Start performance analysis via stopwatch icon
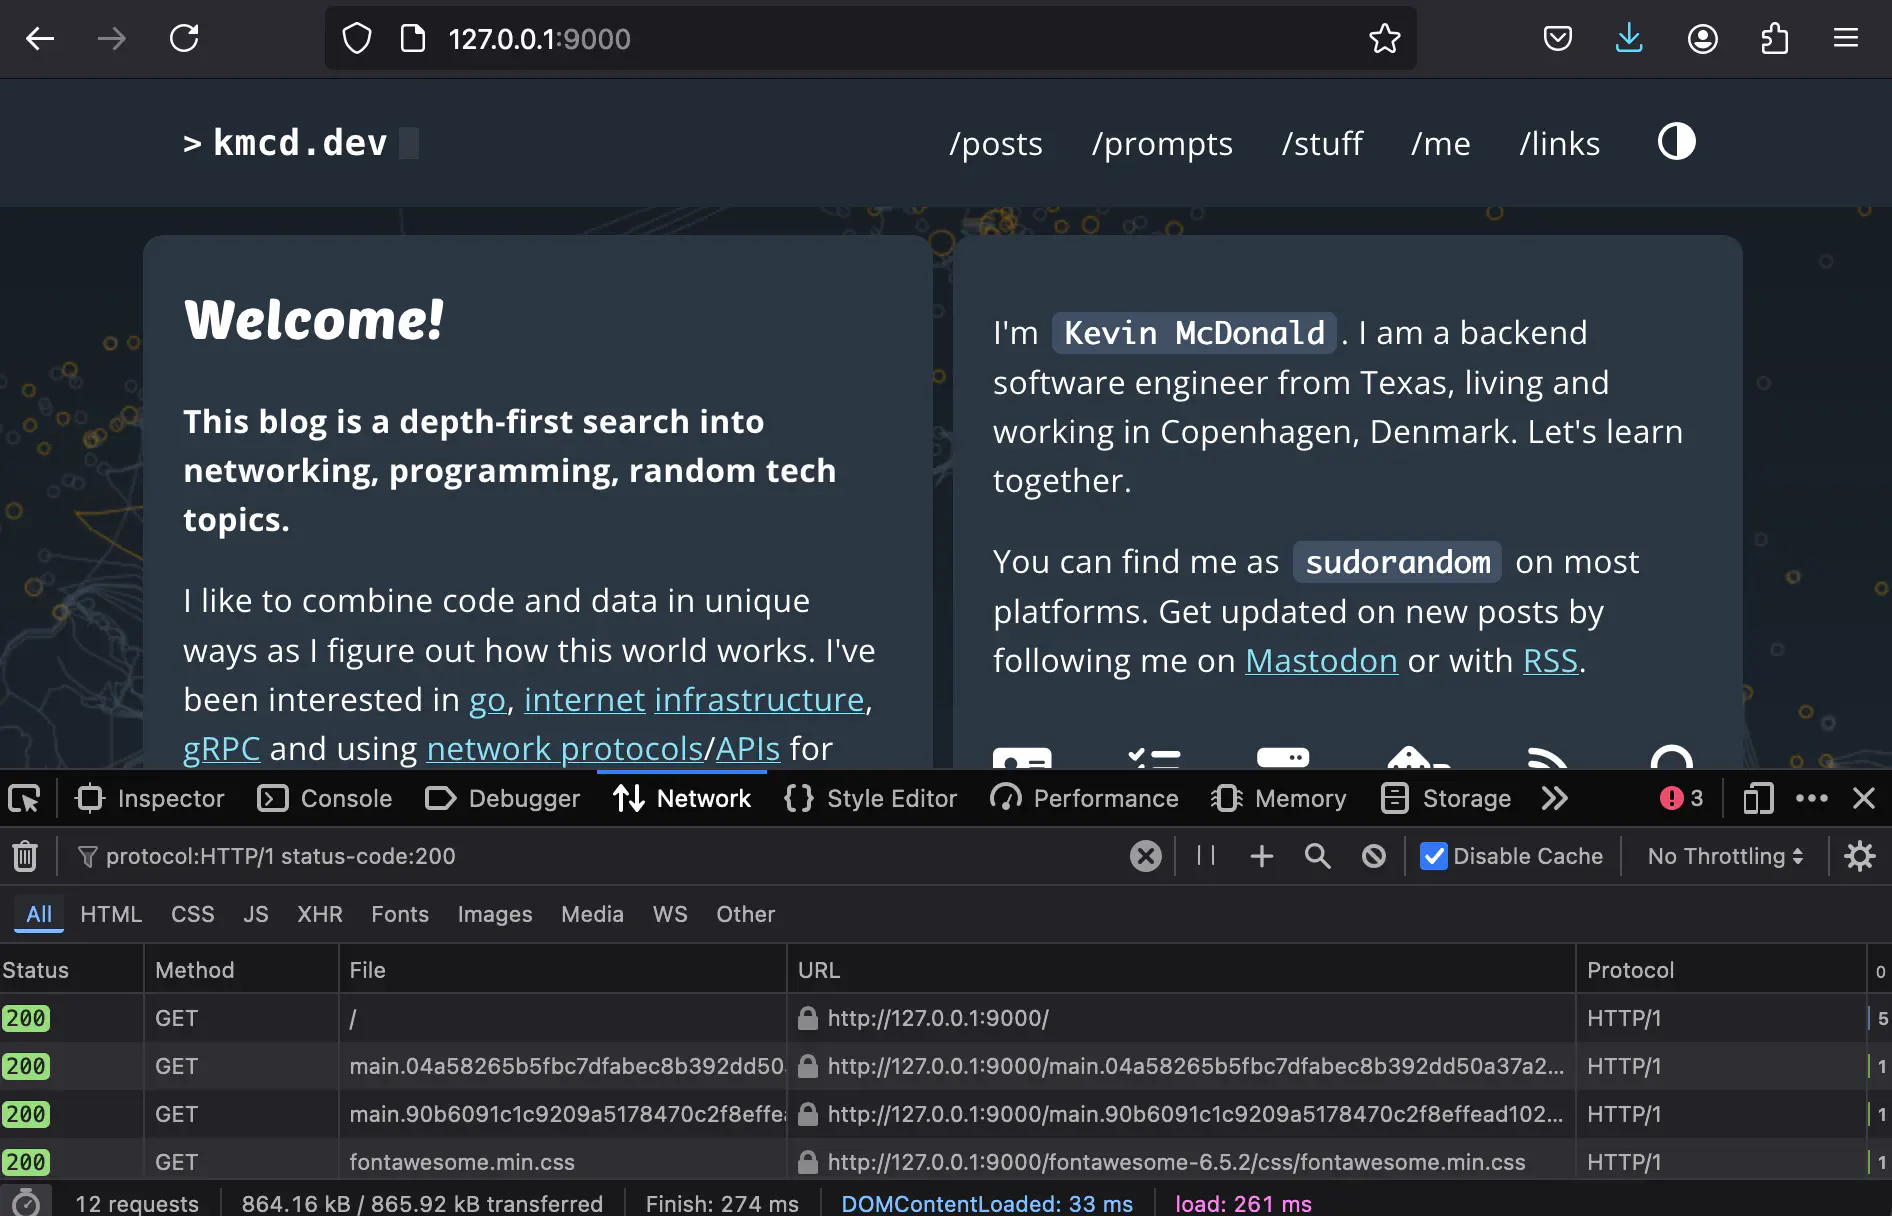Image resolution: width=1892 pixels, height=1216 pixels. [x=26, y=1202]
